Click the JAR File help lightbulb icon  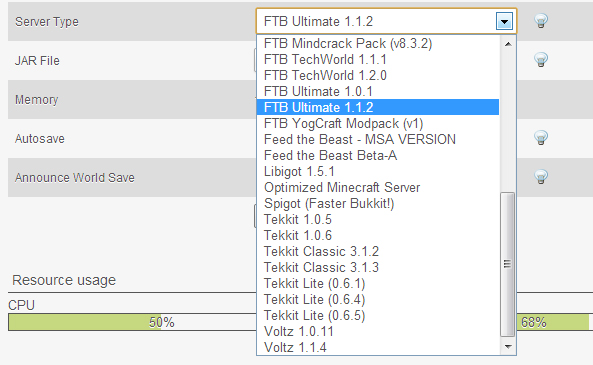coord(541,59)
